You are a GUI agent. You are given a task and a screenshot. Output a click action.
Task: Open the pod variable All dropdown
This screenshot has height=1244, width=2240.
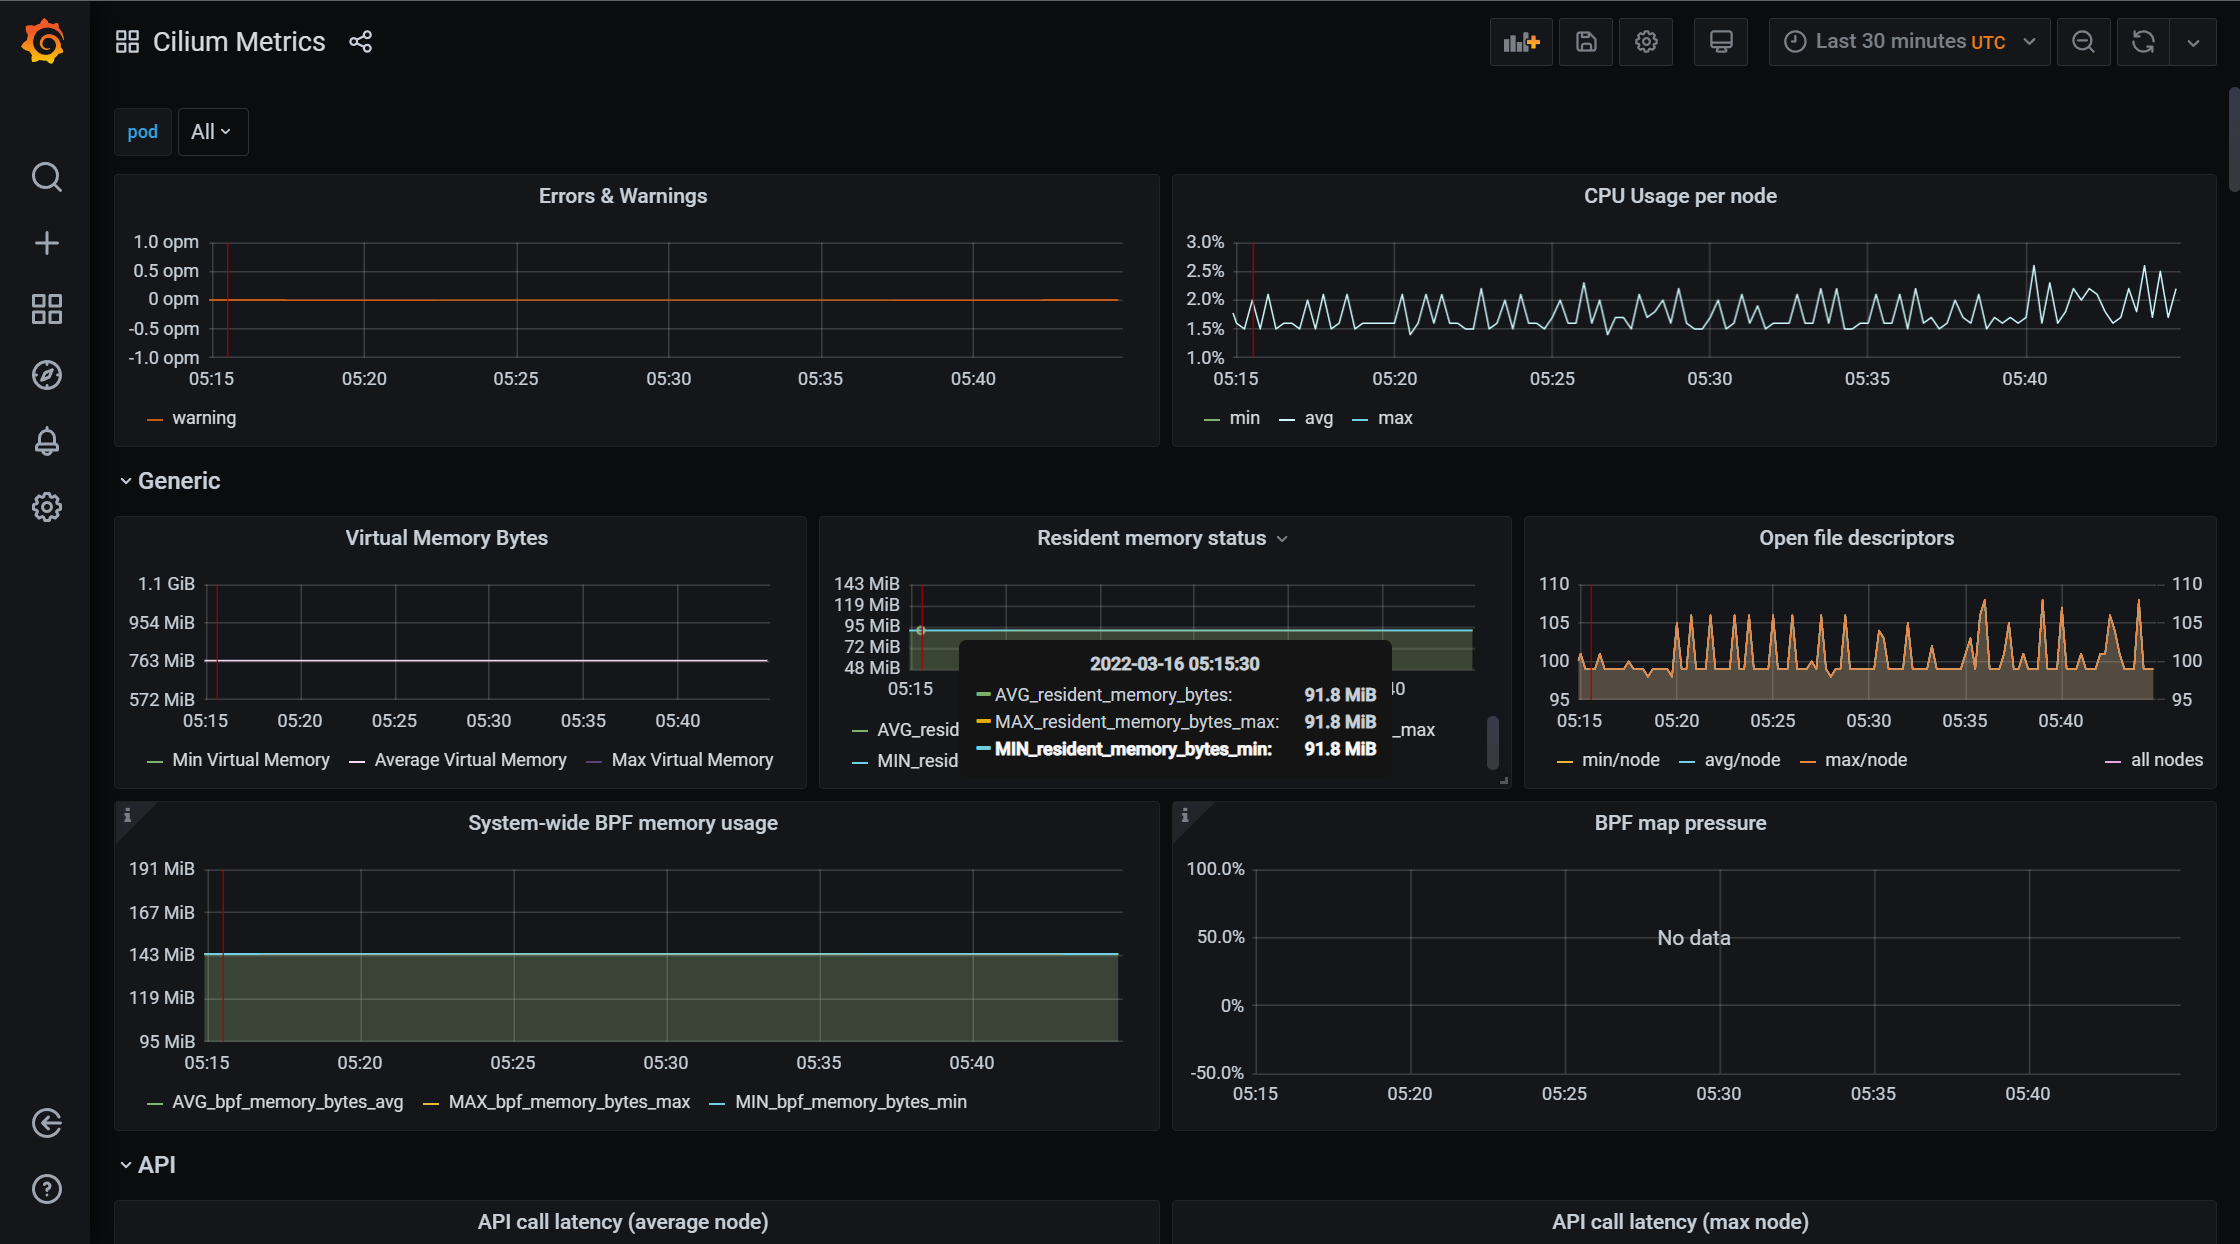(x=212, y=132)
